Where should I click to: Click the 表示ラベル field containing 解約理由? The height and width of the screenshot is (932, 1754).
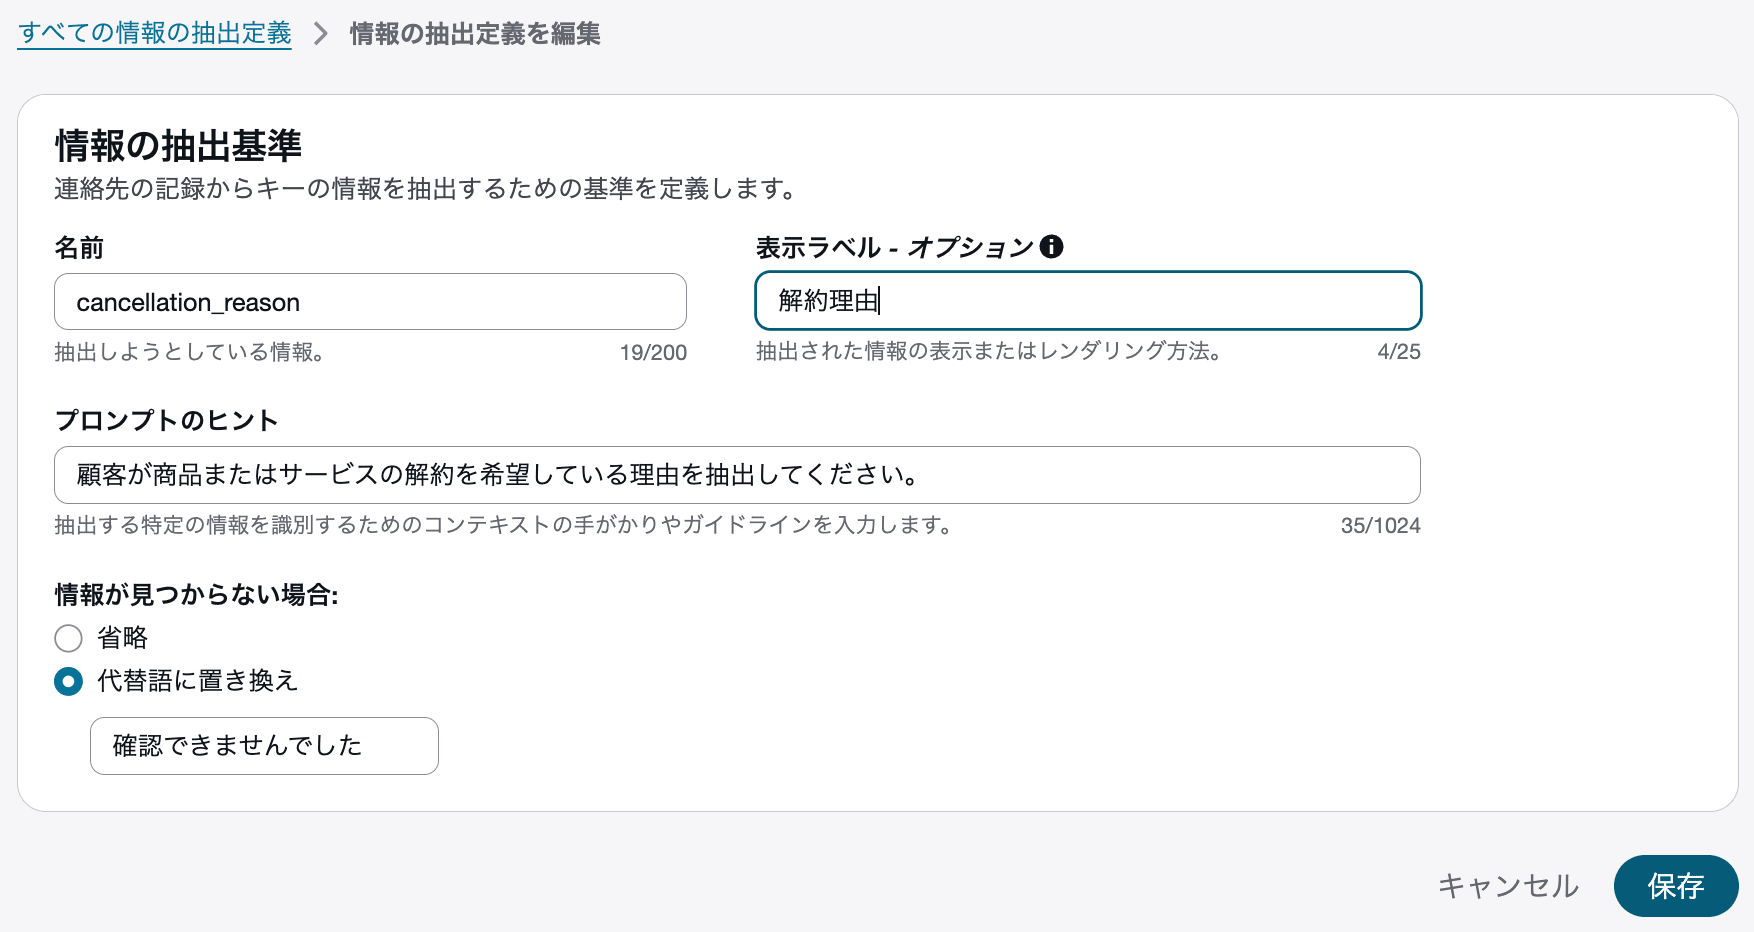coord(1088,300)
